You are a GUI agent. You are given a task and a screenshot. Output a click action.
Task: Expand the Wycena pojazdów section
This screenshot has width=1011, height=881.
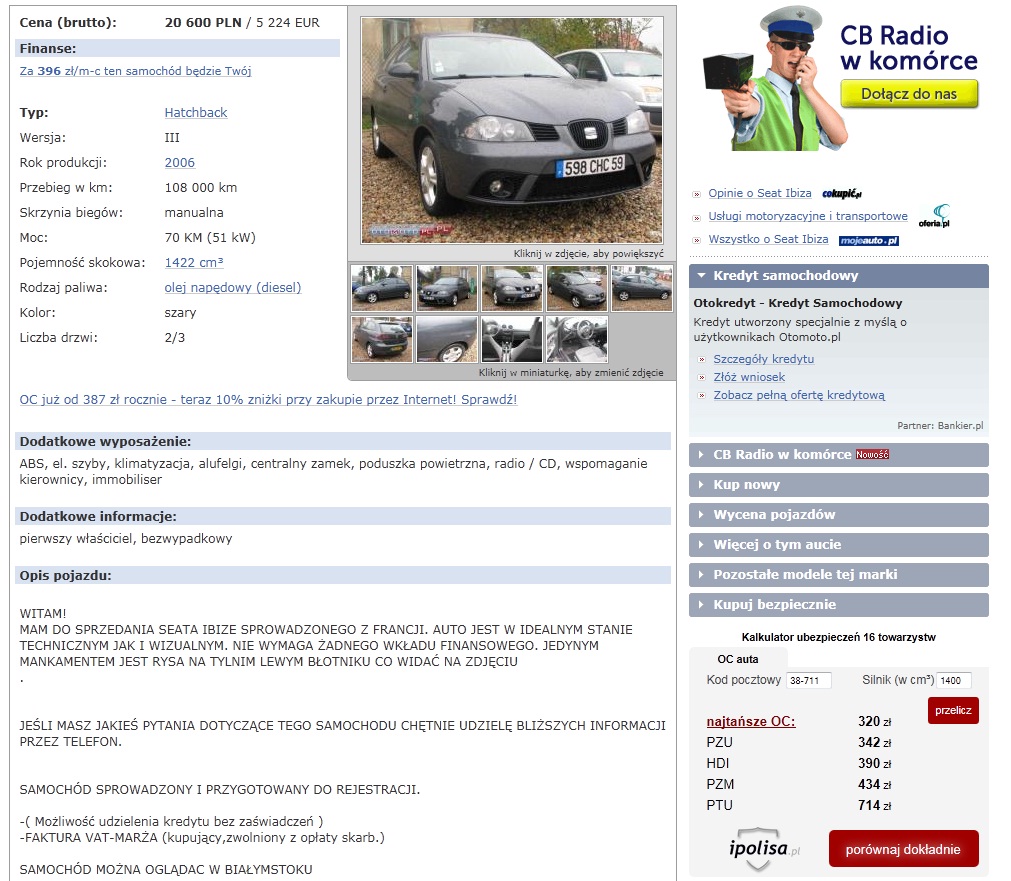point(838,515)
